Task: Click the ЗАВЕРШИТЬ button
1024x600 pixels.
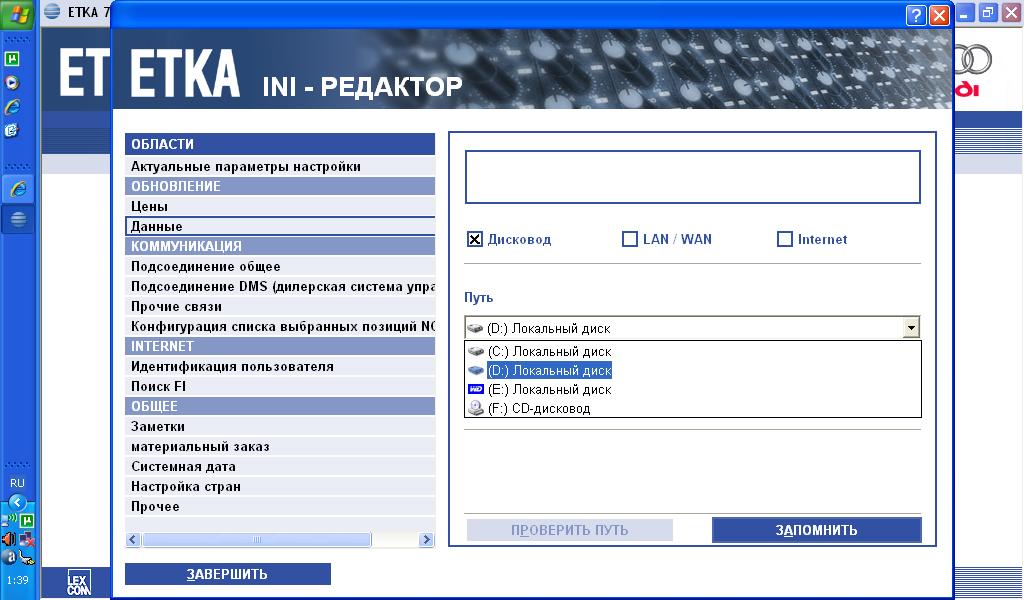Action: click(227, 574)
